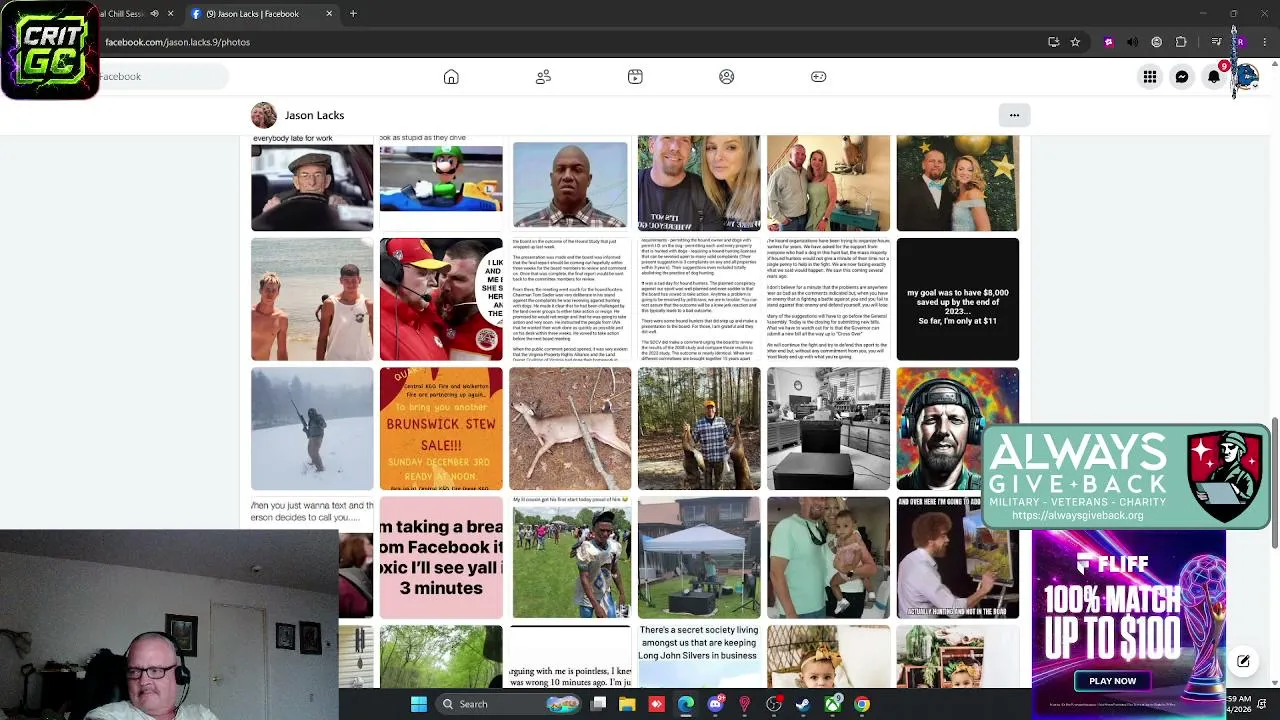Open Task View on the taskbar
This screenshot has width=1280, height=720.
pos(598,704)
